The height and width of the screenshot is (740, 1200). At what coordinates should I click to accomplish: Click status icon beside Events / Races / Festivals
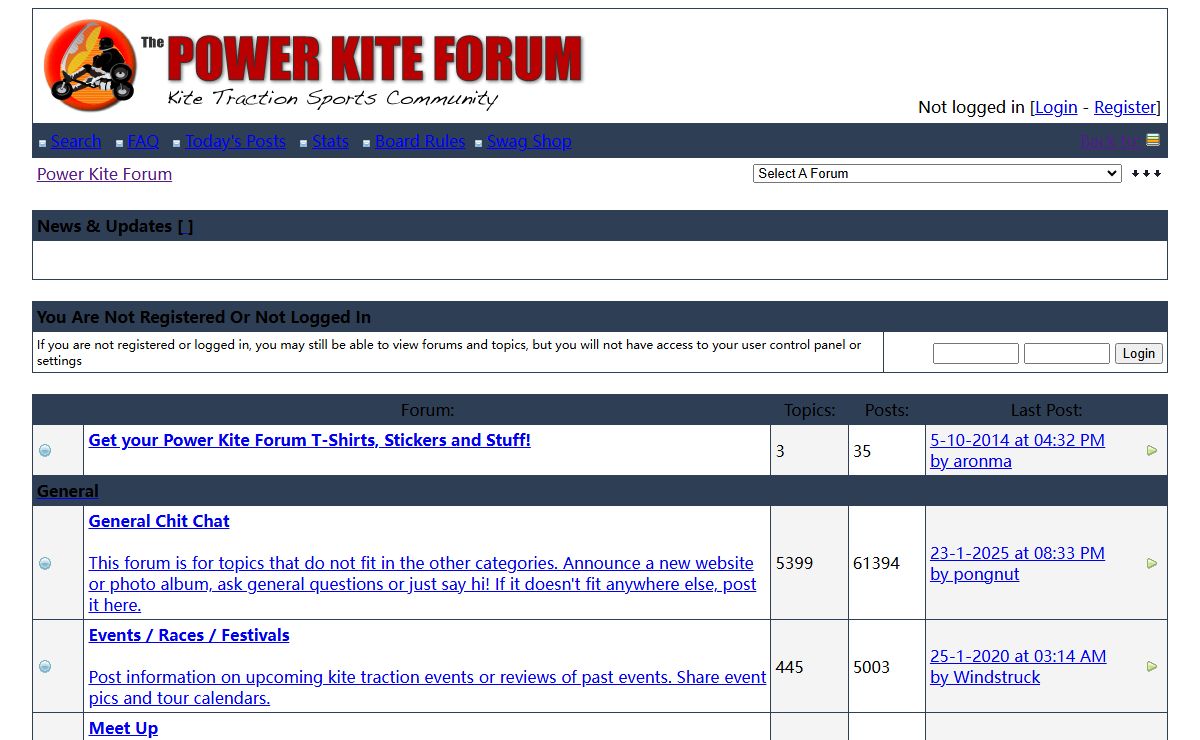click(45, 666)
